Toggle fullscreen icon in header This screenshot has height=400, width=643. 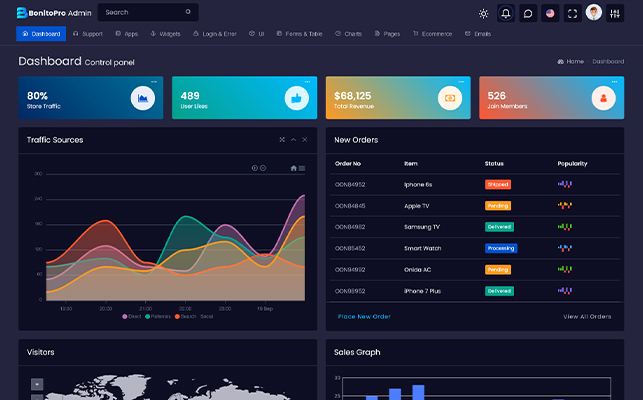(572, 14)
